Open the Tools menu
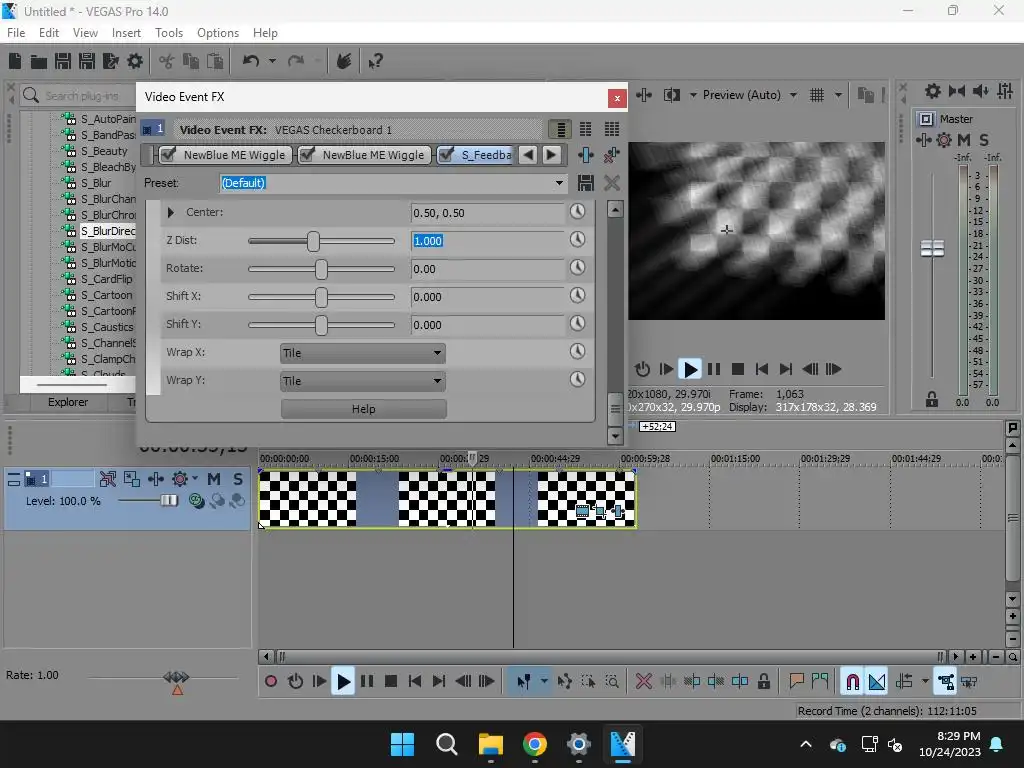The image size is (1024, 768). point(168,33)
